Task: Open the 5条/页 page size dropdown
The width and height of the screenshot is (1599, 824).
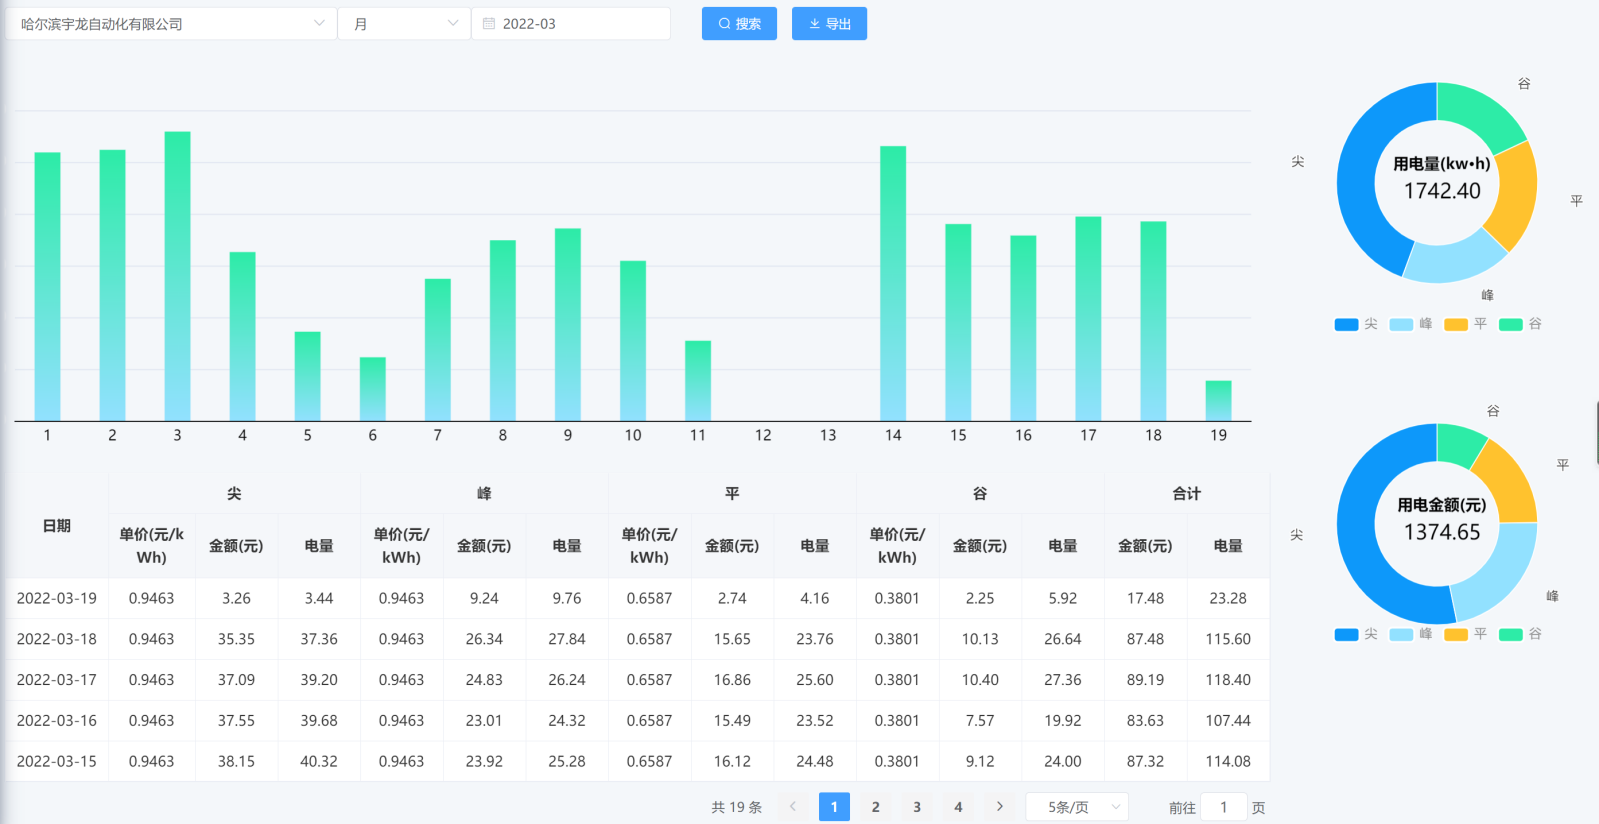Action: click(1077, 806)
